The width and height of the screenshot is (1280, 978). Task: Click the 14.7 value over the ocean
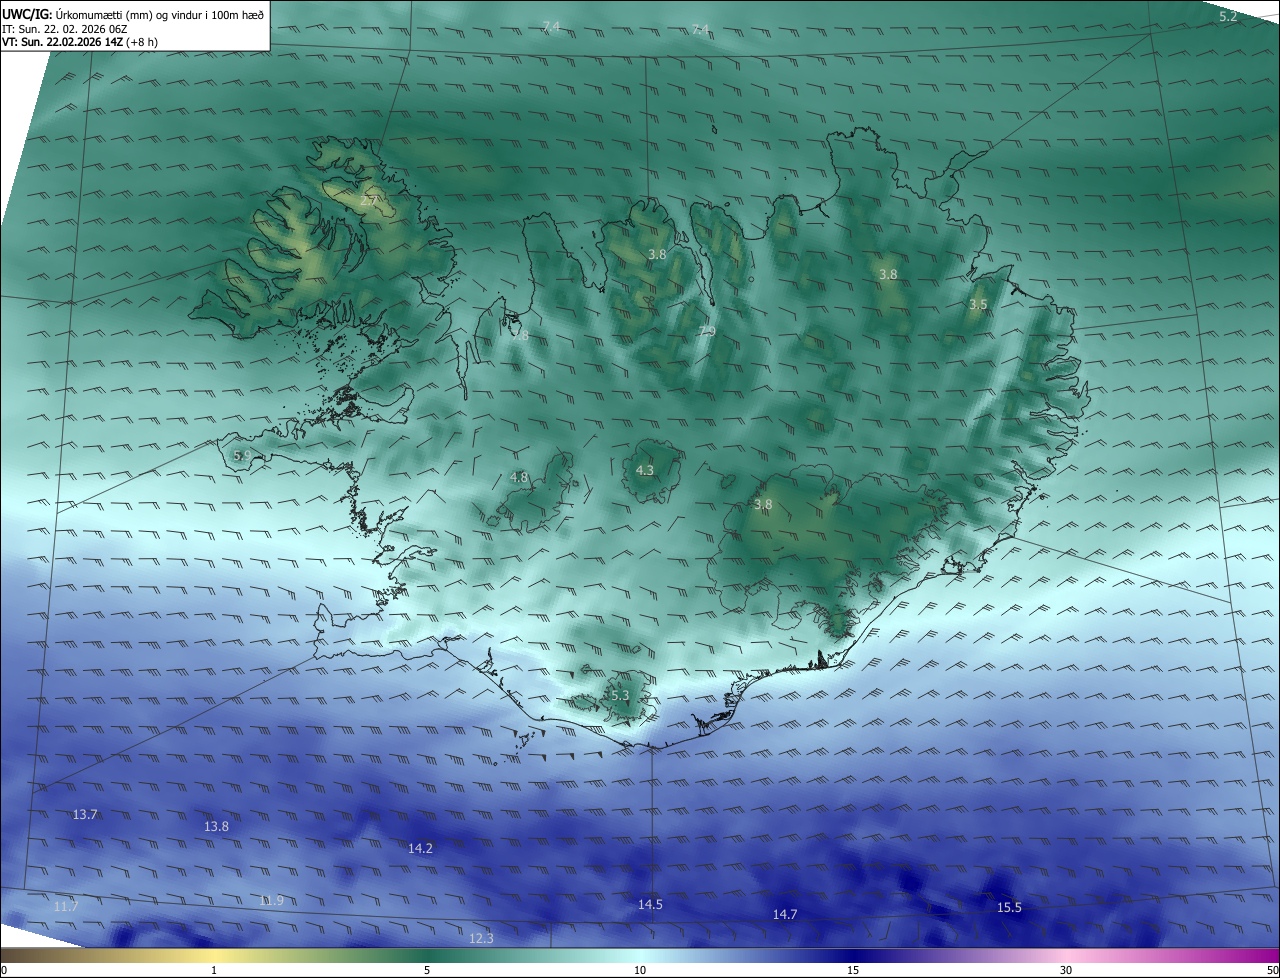coord(785,915)
